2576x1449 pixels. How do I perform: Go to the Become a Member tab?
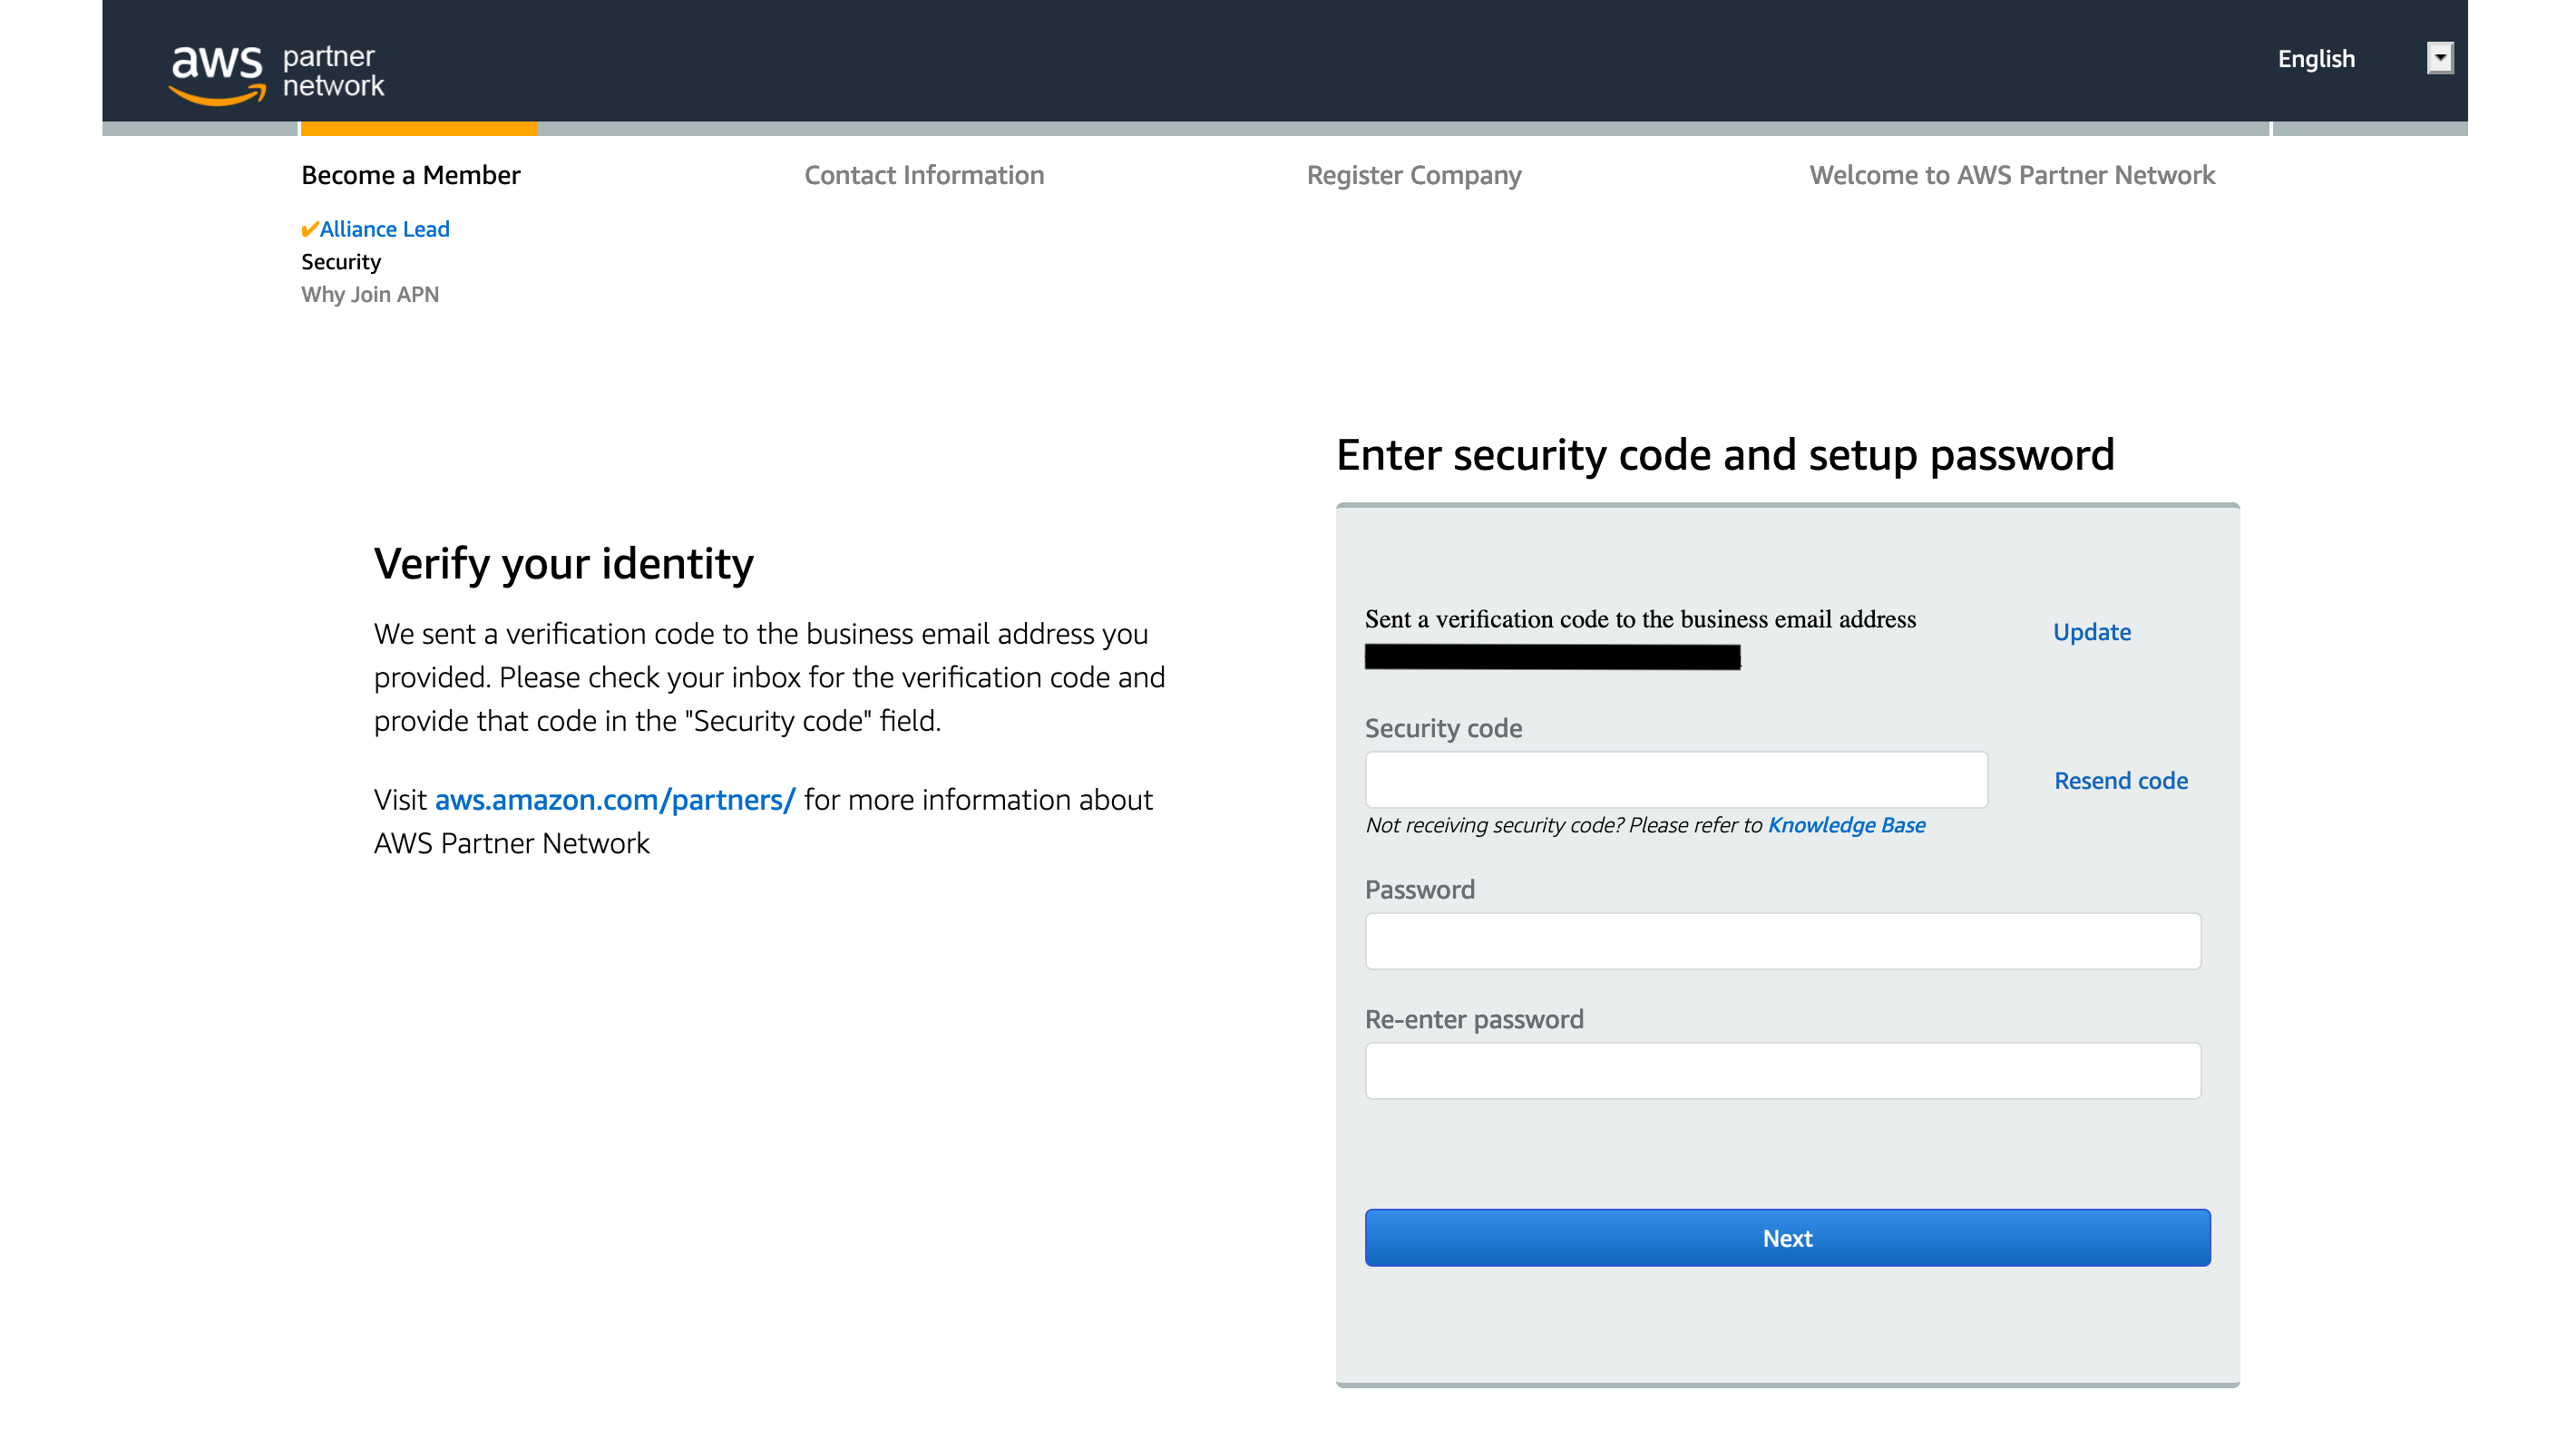pyautogui.click(x=411, y=175)
